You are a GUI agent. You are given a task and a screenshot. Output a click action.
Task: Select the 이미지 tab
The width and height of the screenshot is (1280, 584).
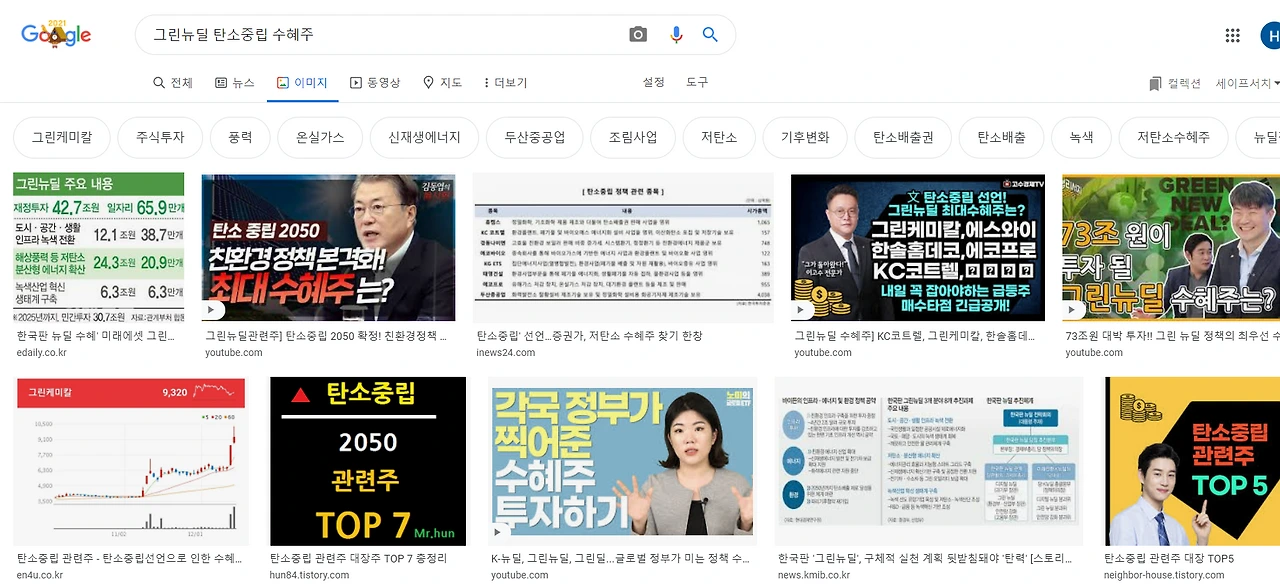pyautogui.click(x=302, y=83)
